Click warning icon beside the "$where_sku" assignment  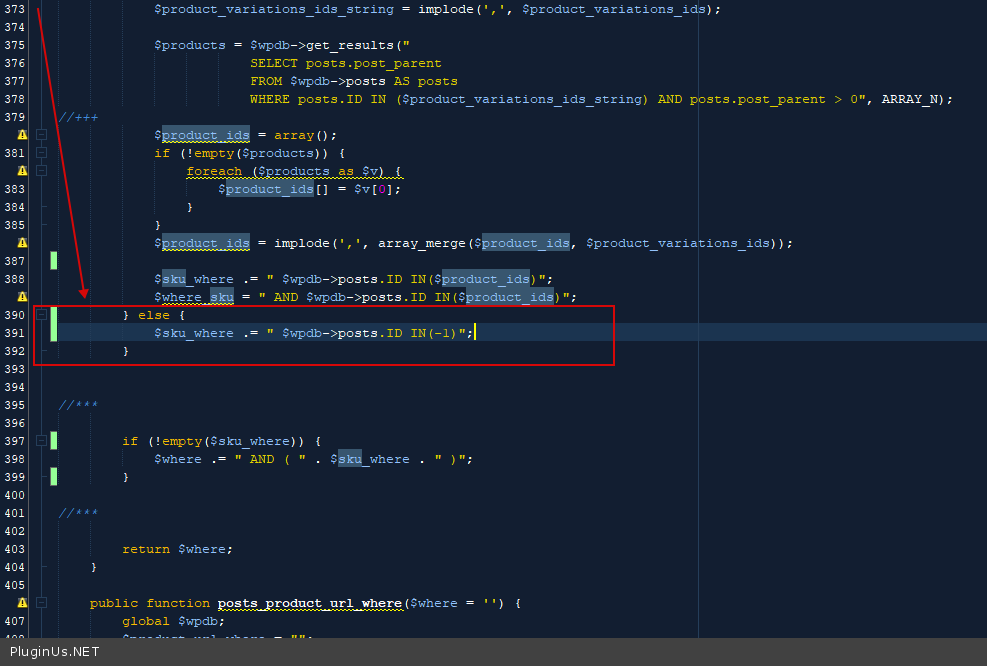click(22, 297)
